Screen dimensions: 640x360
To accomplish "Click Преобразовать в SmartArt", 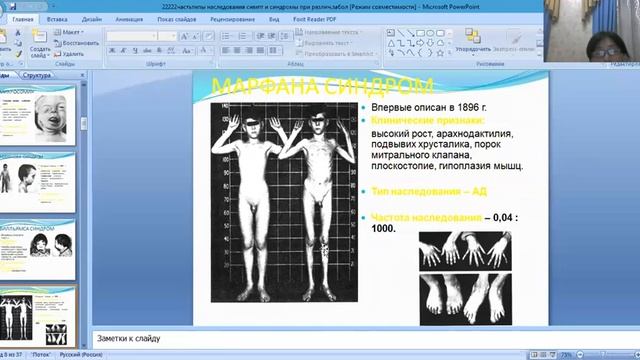I will pos(336,53).
